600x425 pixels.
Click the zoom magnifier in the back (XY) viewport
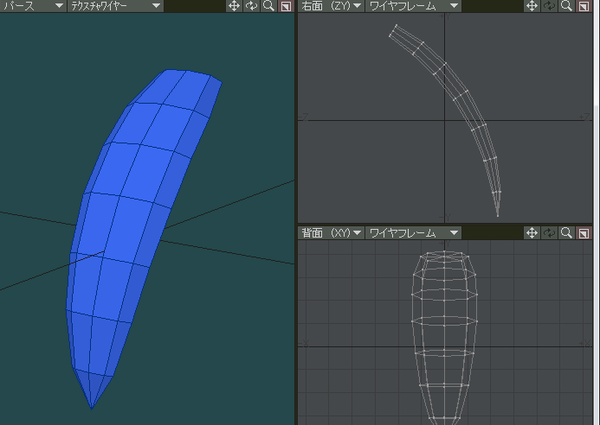(x=566, y=233)
